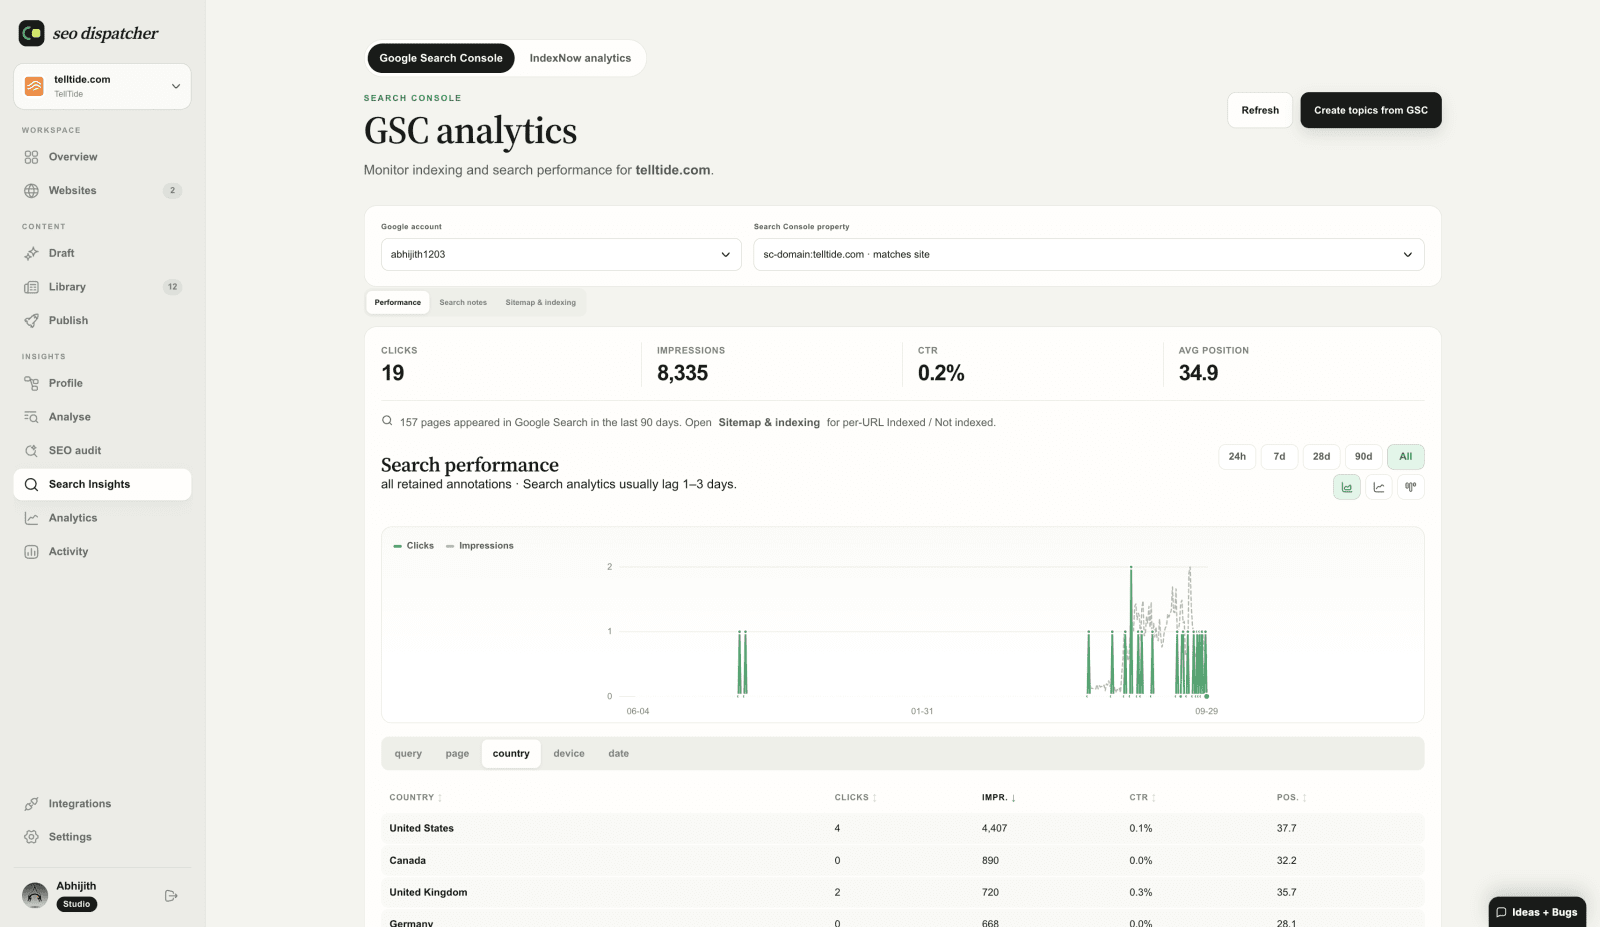Set the time range to 28d
Screen dimensions: 1600x927
click(x=1321, y=457)
